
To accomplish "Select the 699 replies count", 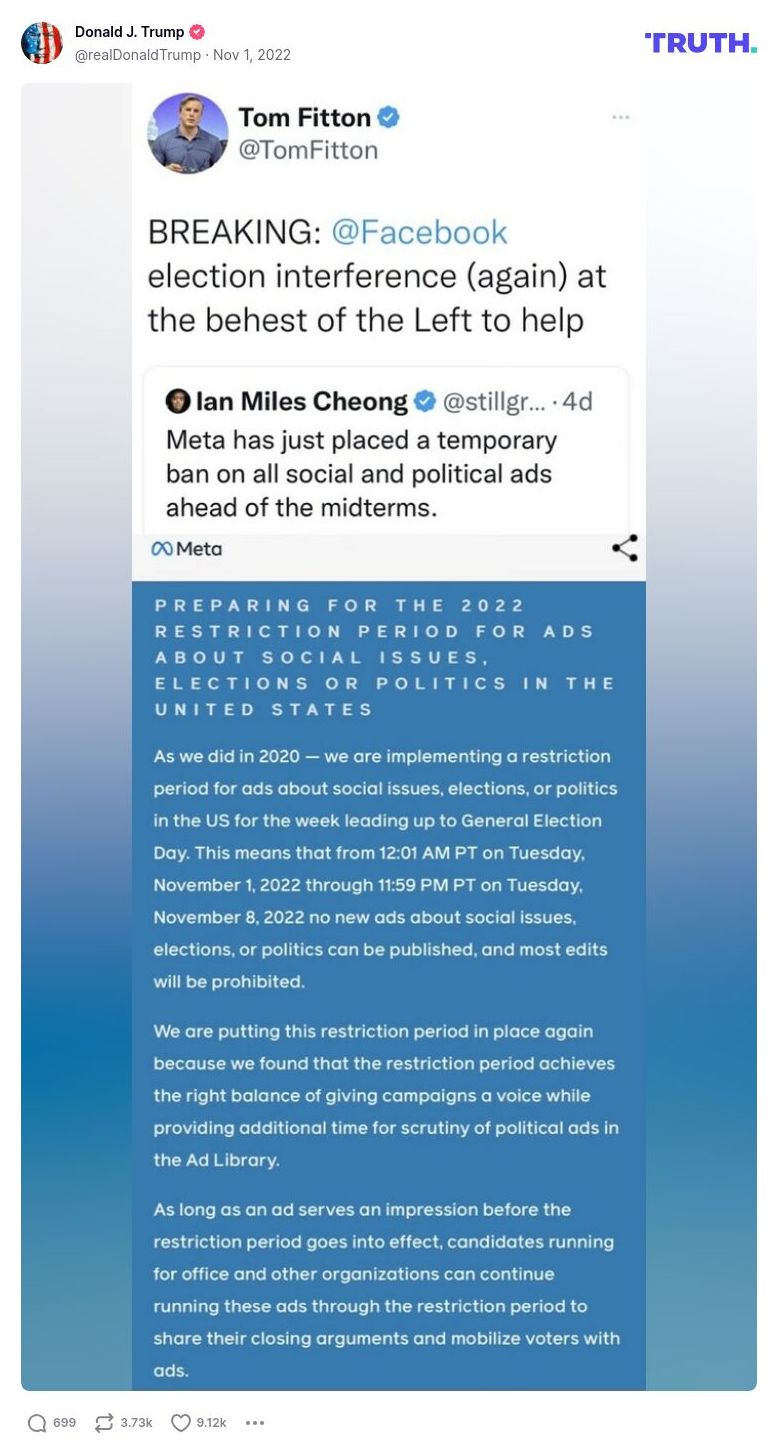I will tap(64, 1421).
